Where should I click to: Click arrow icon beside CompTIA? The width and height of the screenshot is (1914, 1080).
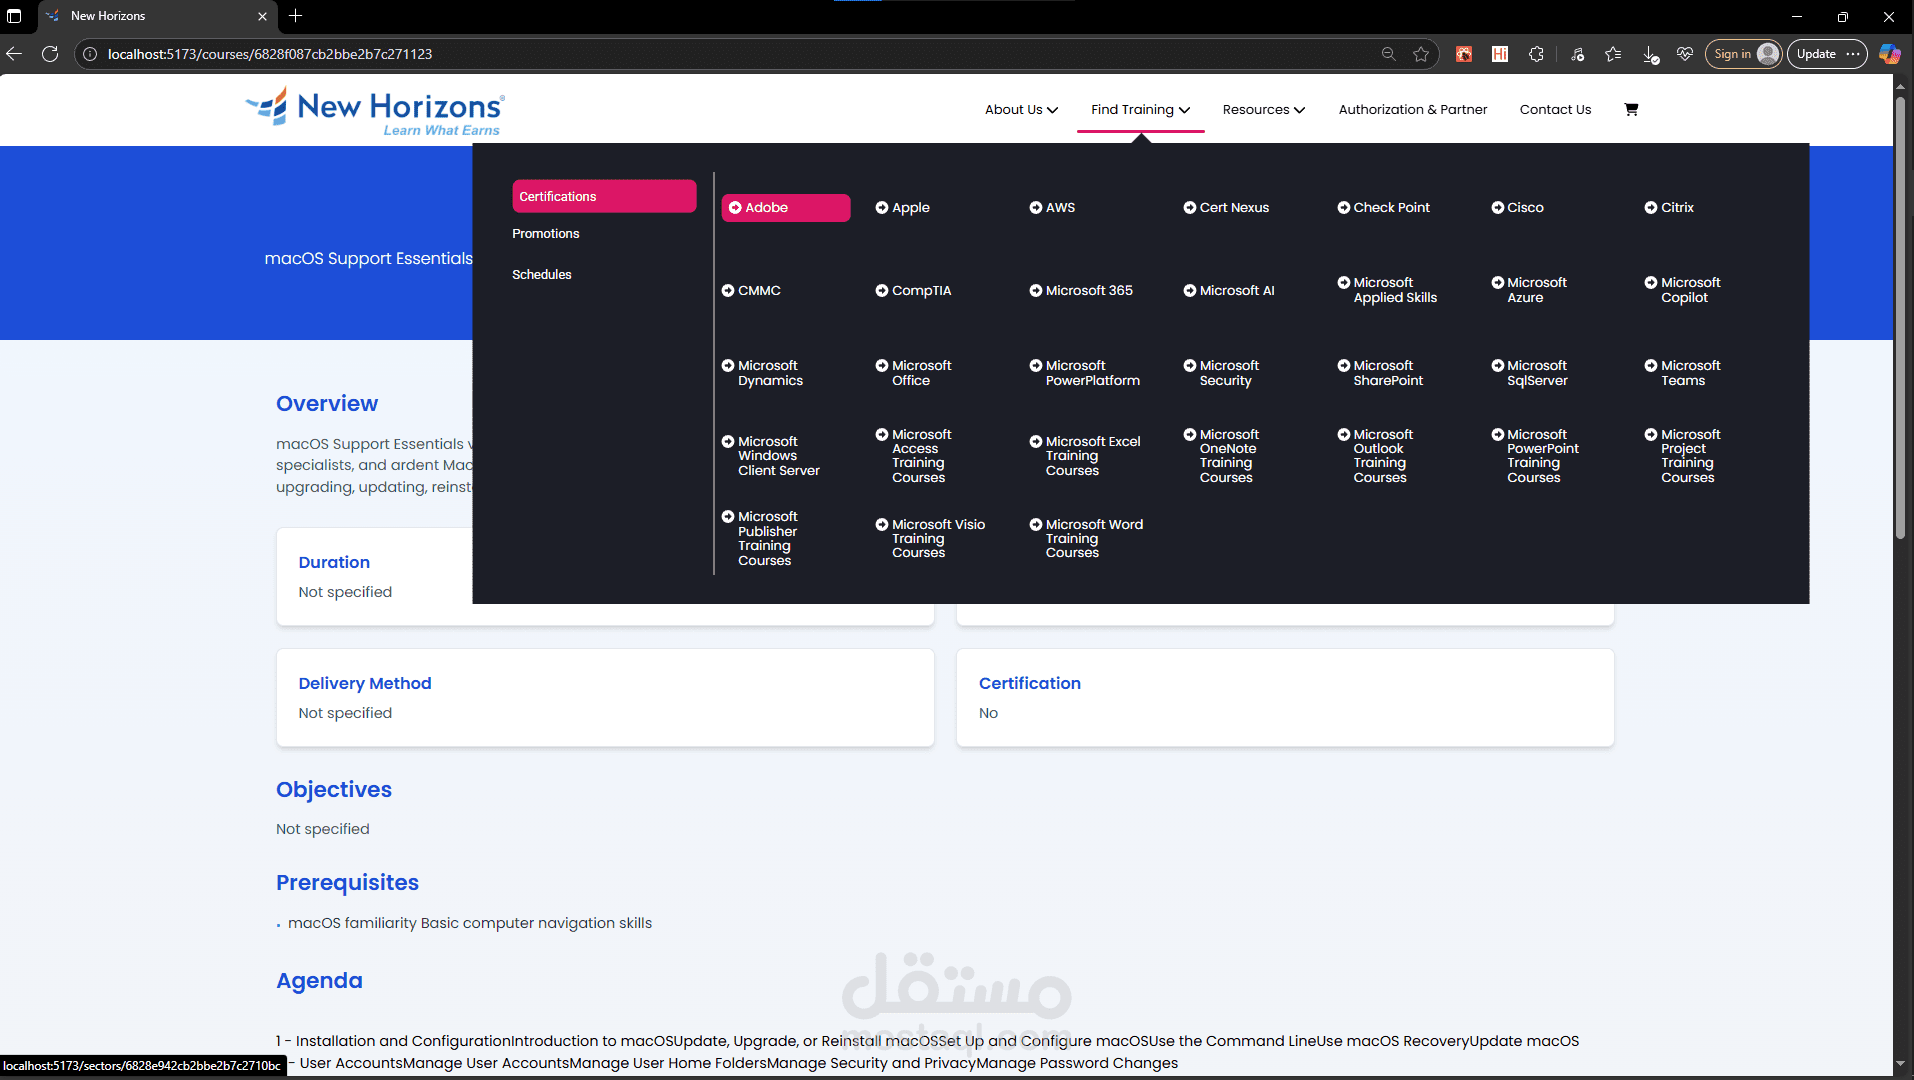pyautogui.click(x=882, y=291)
